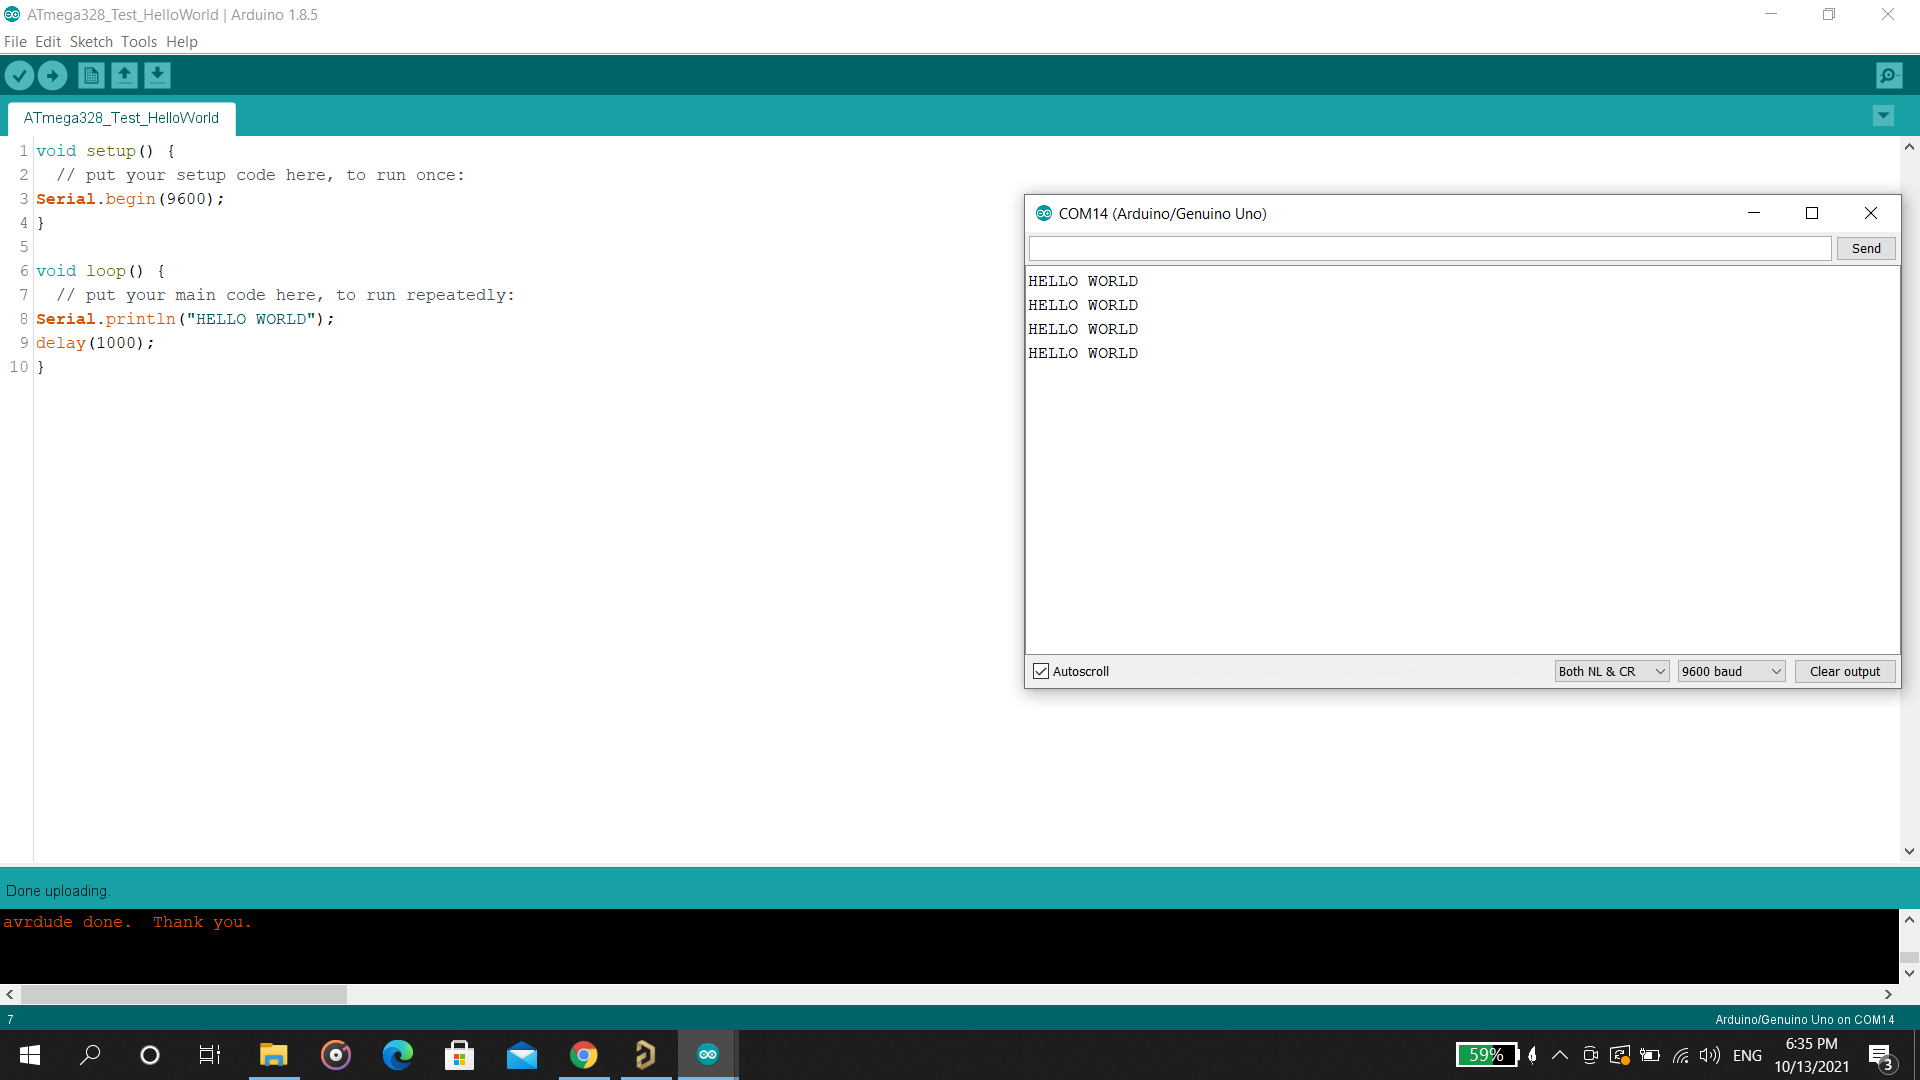Click the Verify sketch checkmark icon
Viewport: 1920px width, 1080px height.
(x=19, y=75)
